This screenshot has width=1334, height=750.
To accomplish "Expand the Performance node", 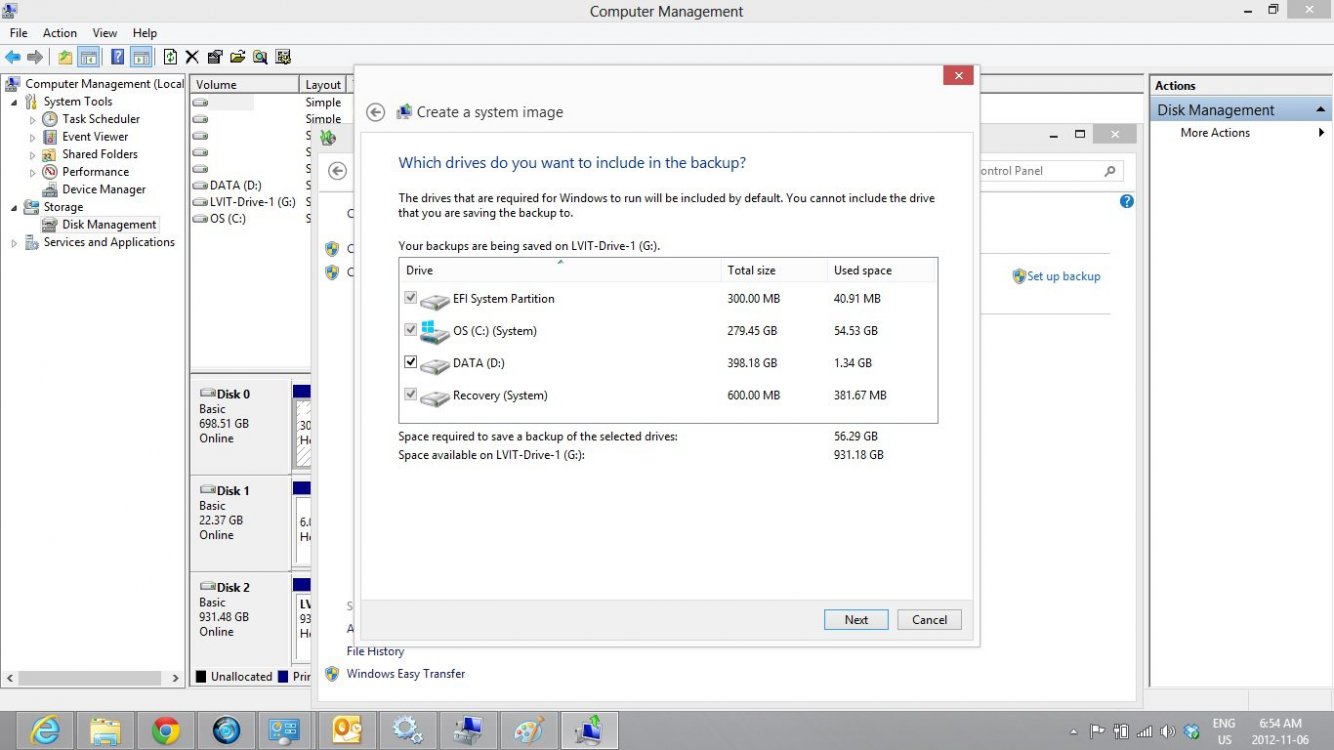I will point(32,172).
